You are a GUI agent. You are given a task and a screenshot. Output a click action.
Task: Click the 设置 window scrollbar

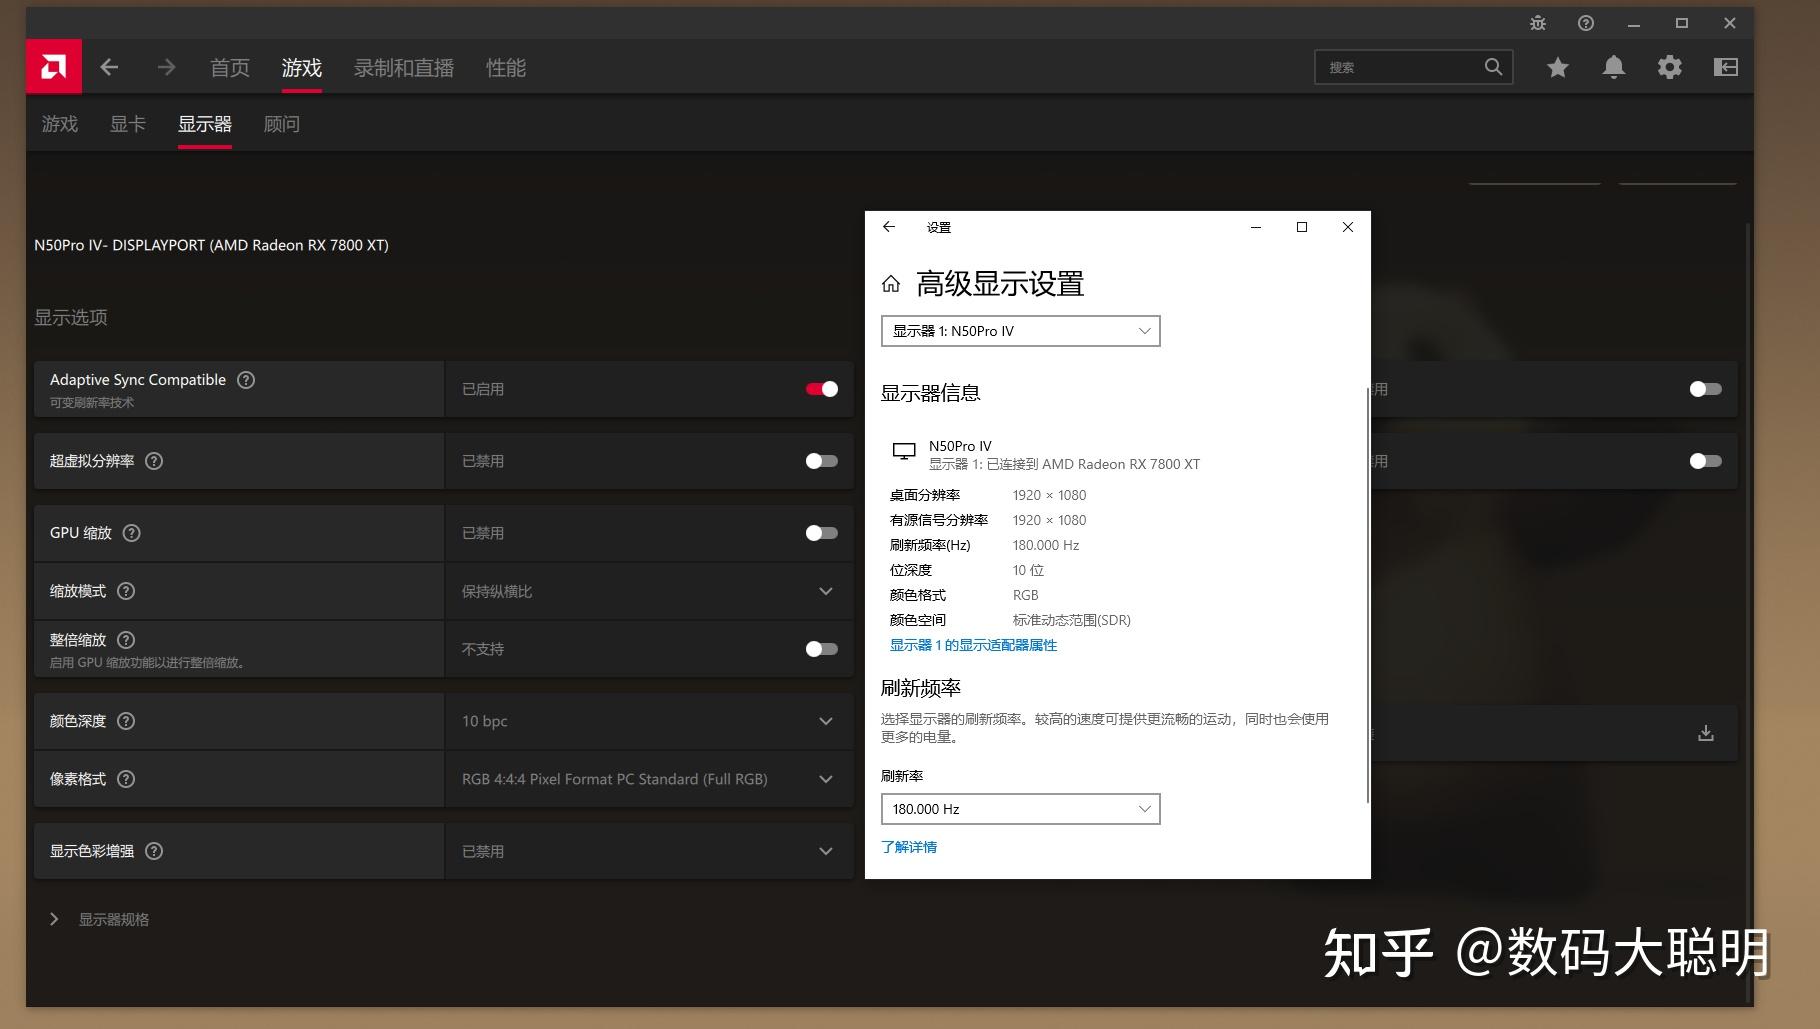[x=1367, y=595]
